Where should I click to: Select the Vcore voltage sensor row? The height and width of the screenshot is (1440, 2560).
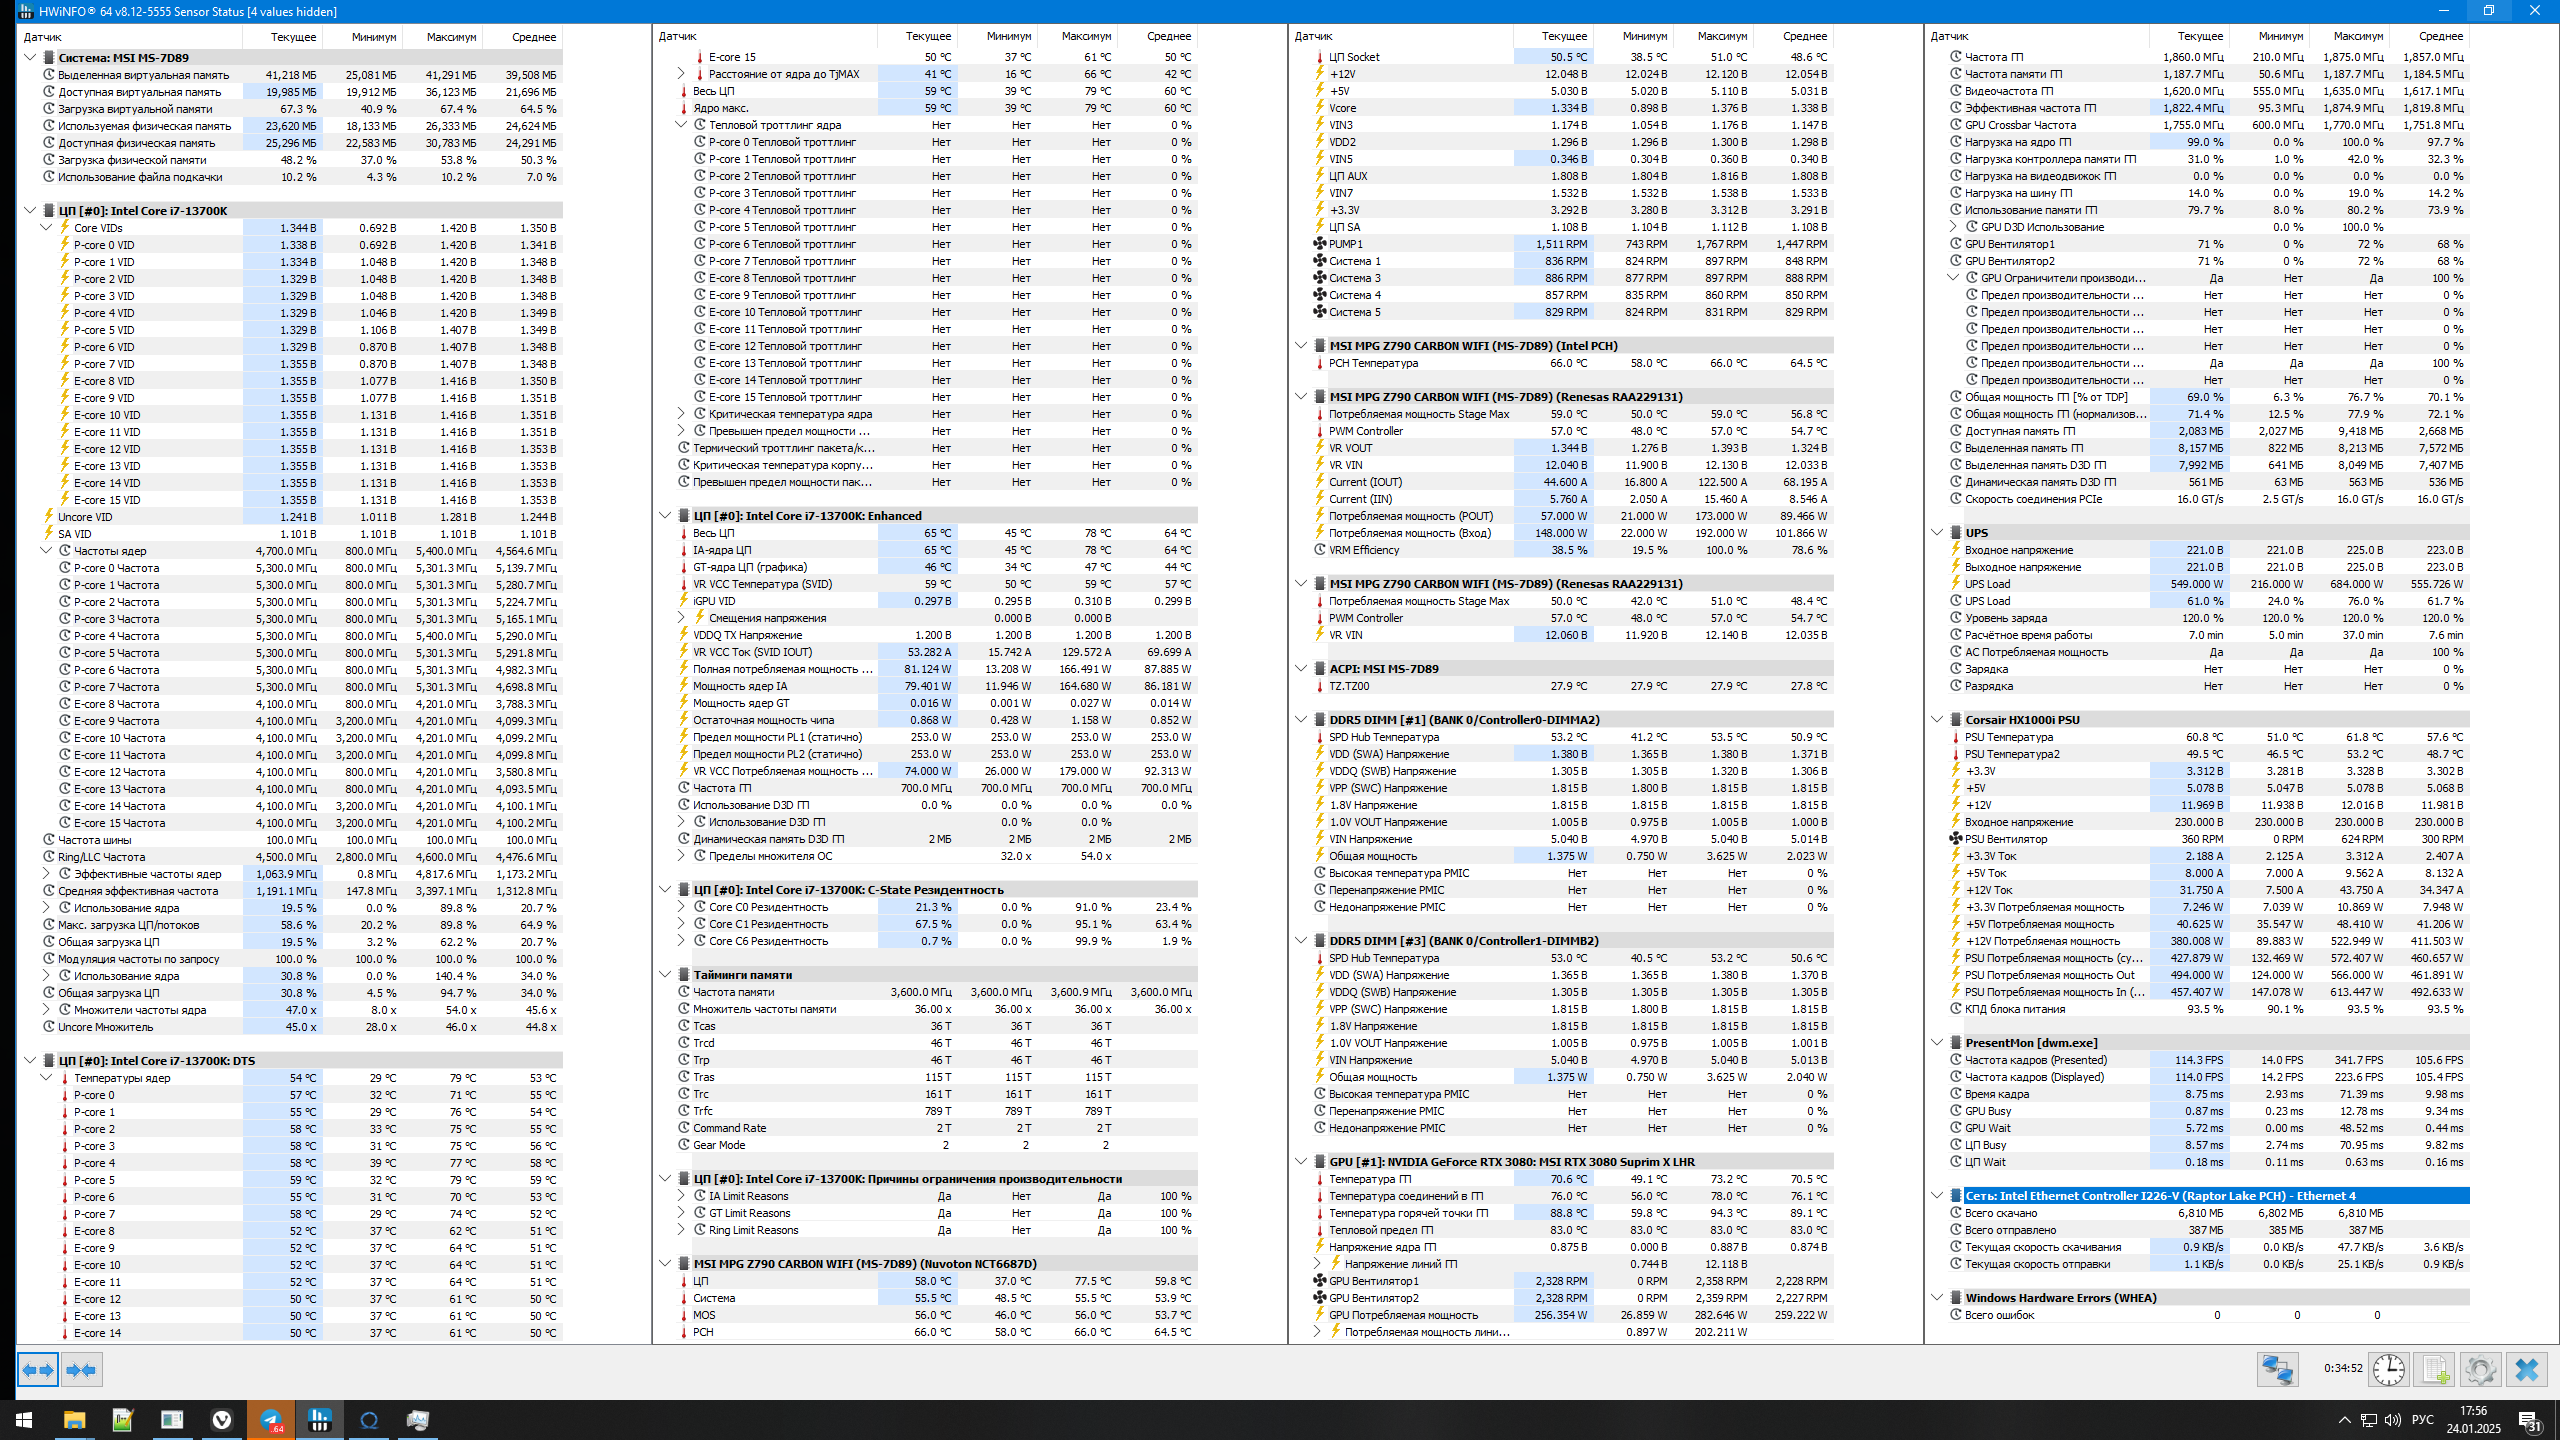[1342, 108]
